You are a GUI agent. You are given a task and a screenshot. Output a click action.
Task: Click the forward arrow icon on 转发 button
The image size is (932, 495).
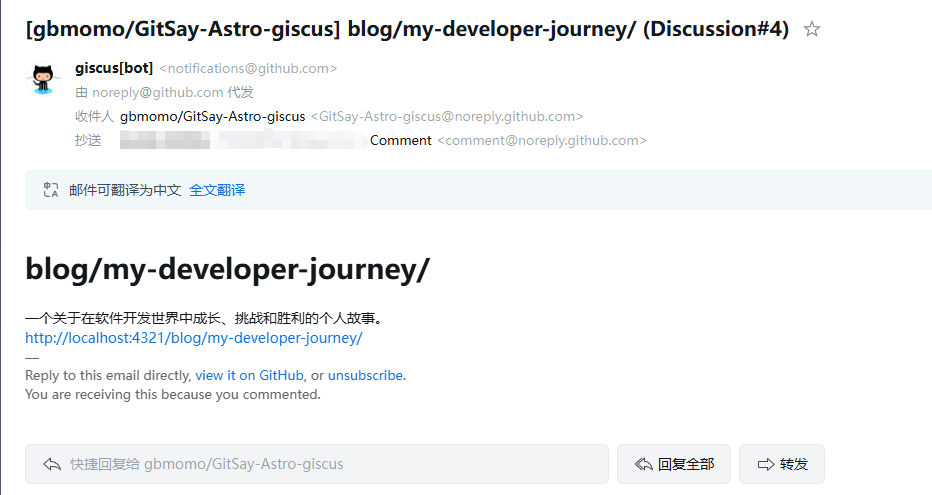(x=766, y=464)
